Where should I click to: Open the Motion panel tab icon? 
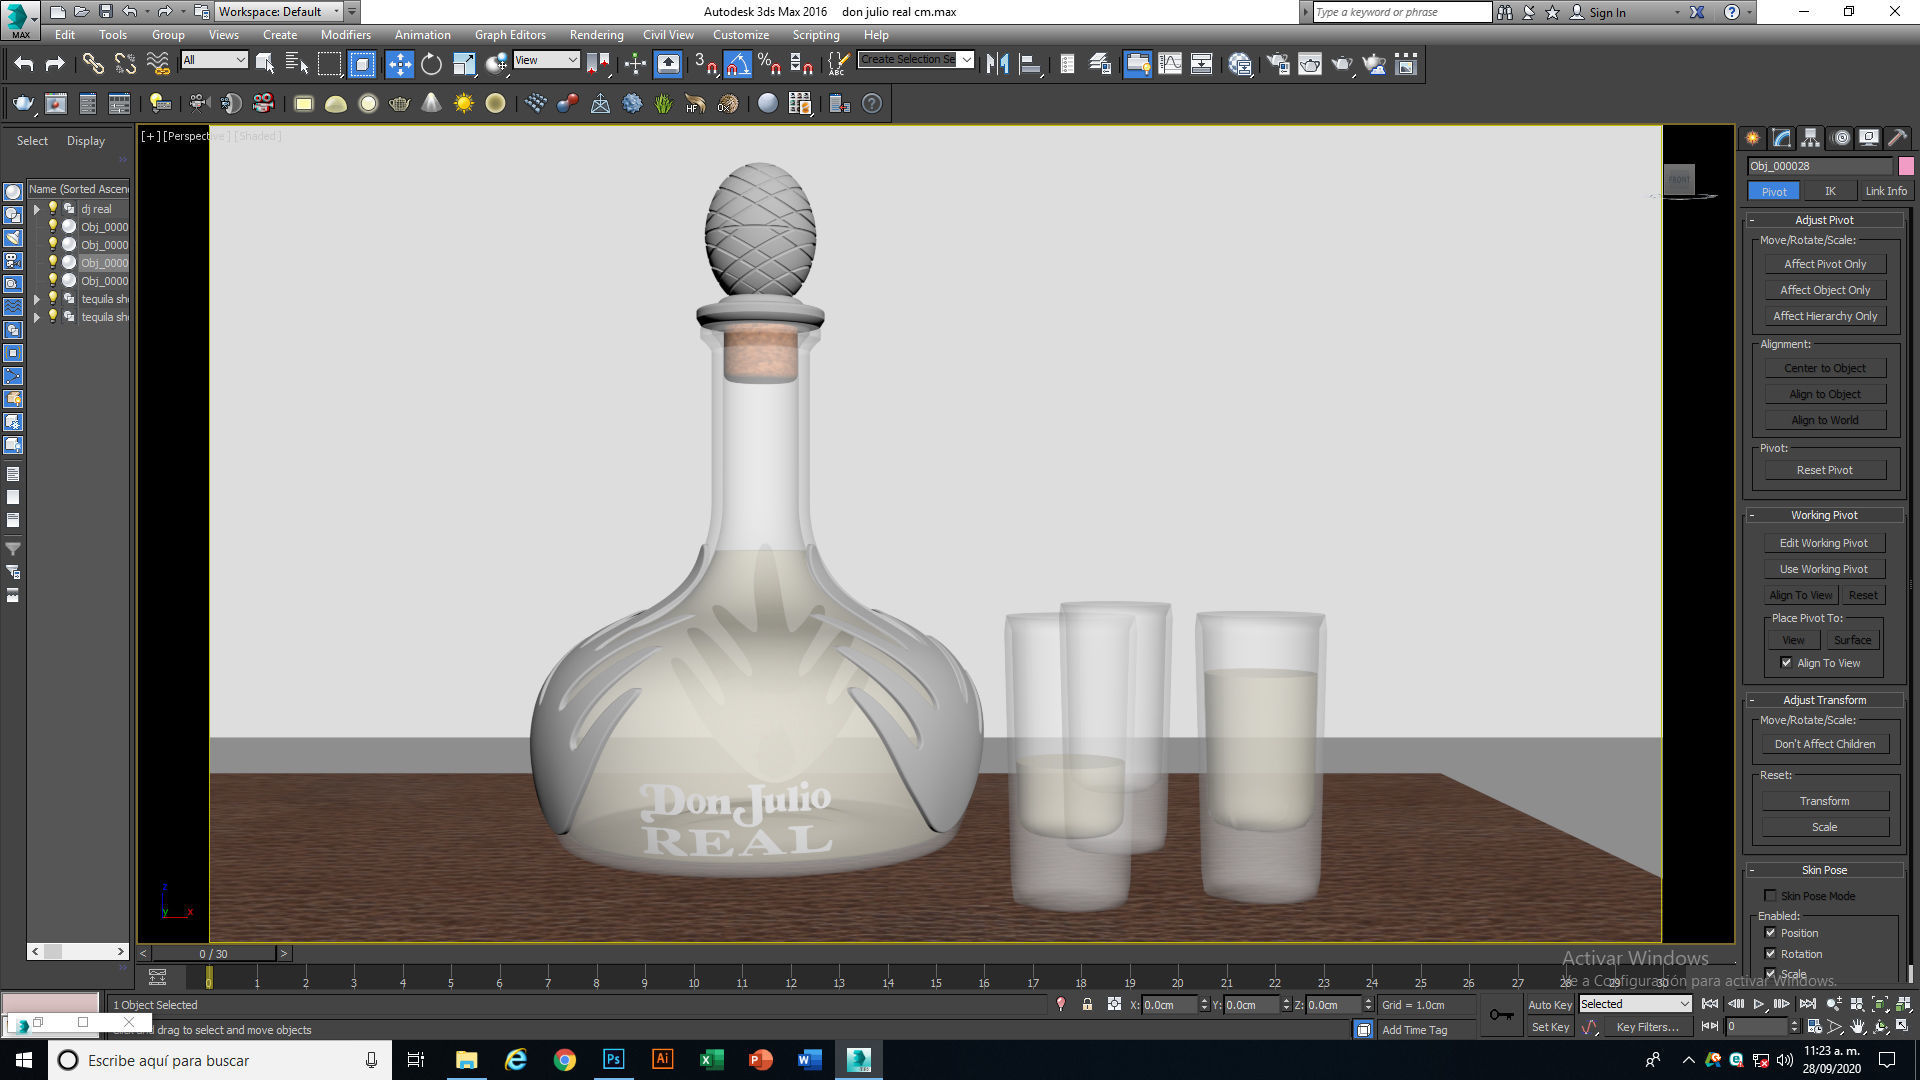(1840, 138)
